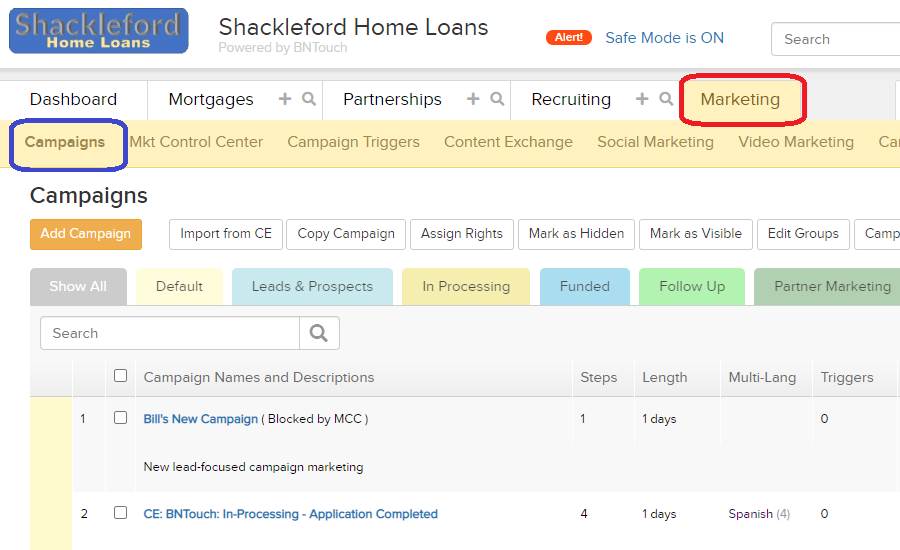The image size is (900, 550).
Task: Filter by the Leads & Prospects group
Action: coord(312,286)
